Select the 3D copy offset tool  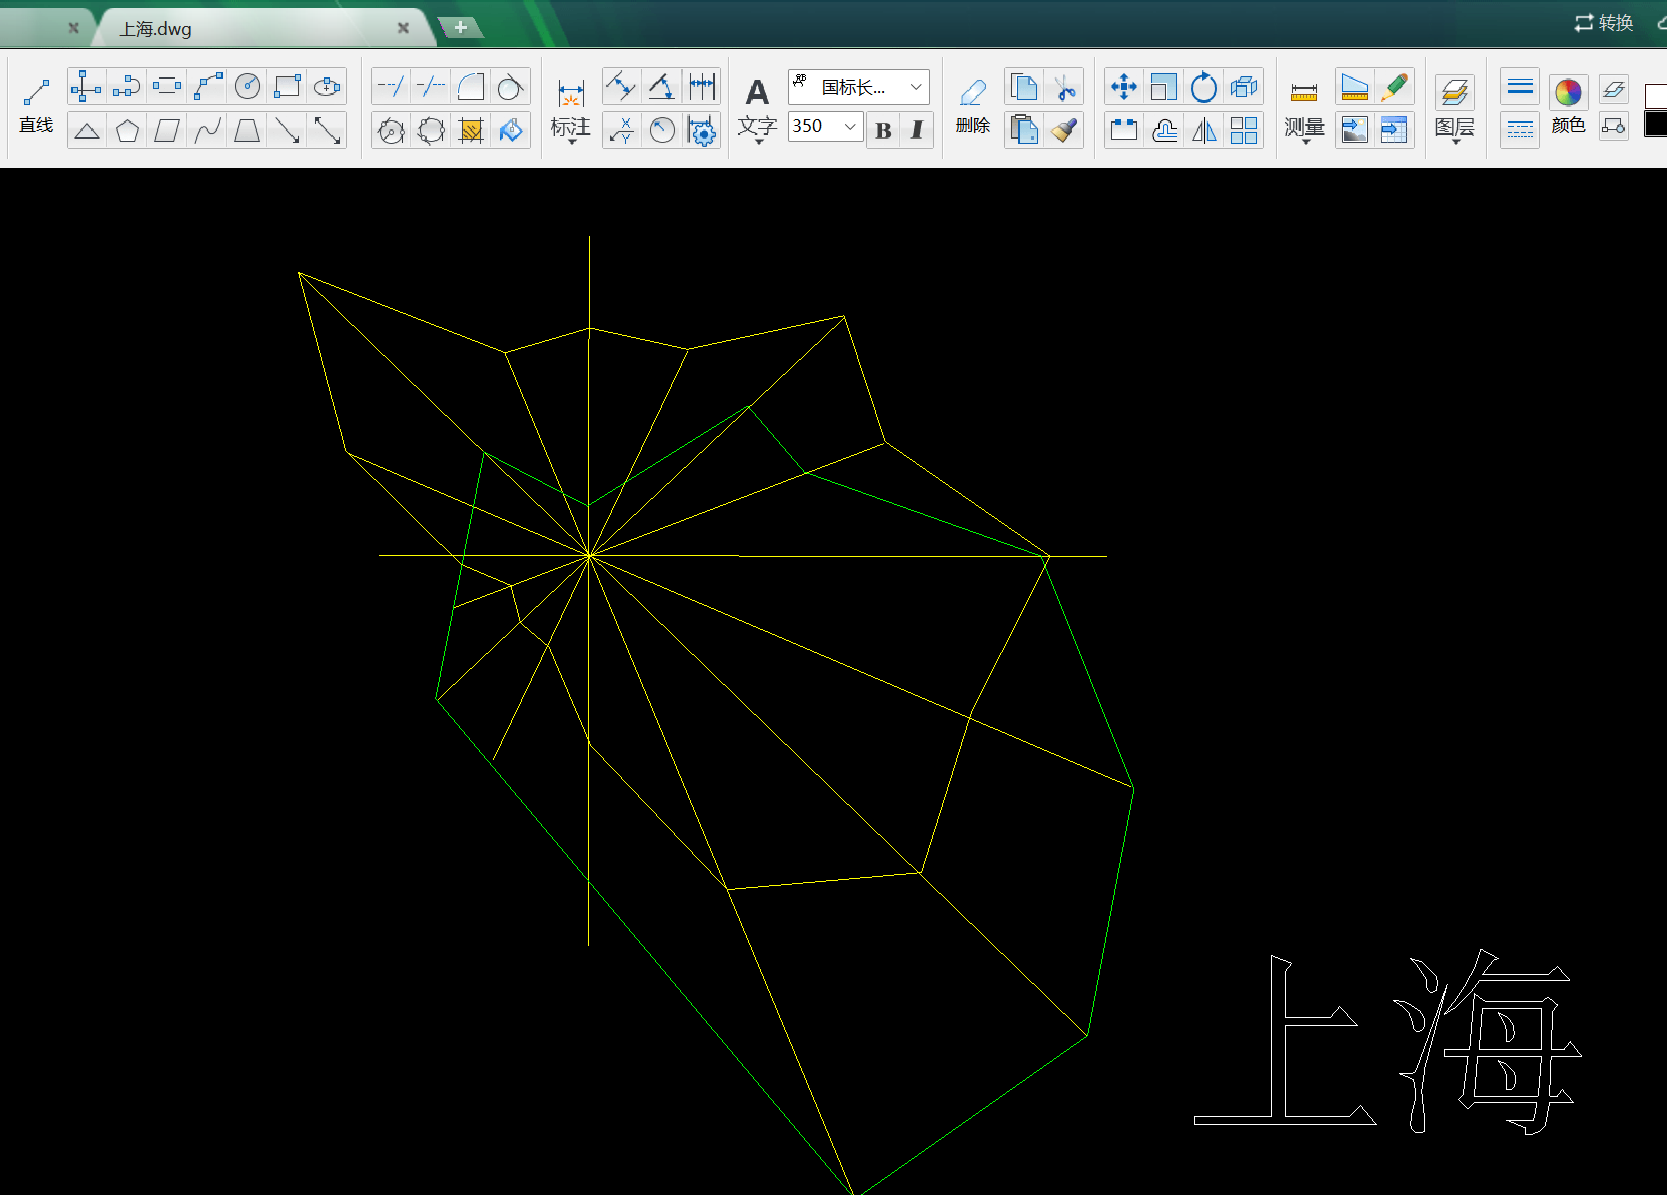[x=1244, y=87]
